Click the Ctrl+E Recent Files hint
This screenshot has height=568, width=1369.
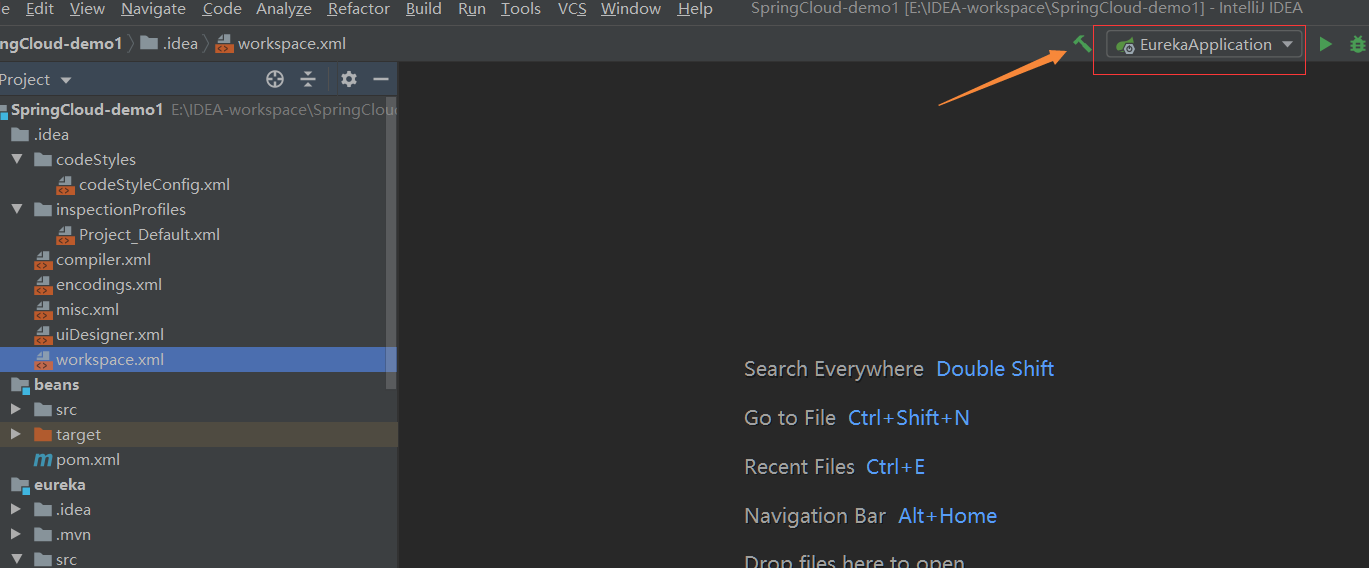pos(895,467)
